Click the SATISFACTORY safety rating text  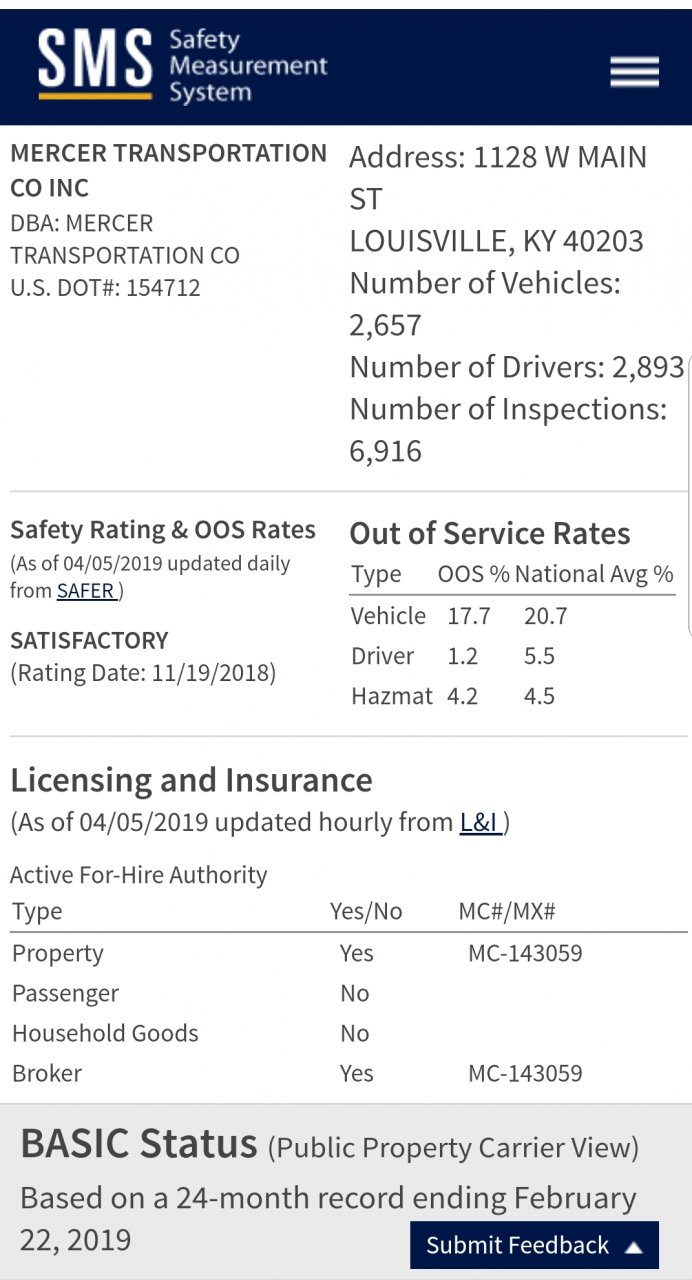click(89, 640)
